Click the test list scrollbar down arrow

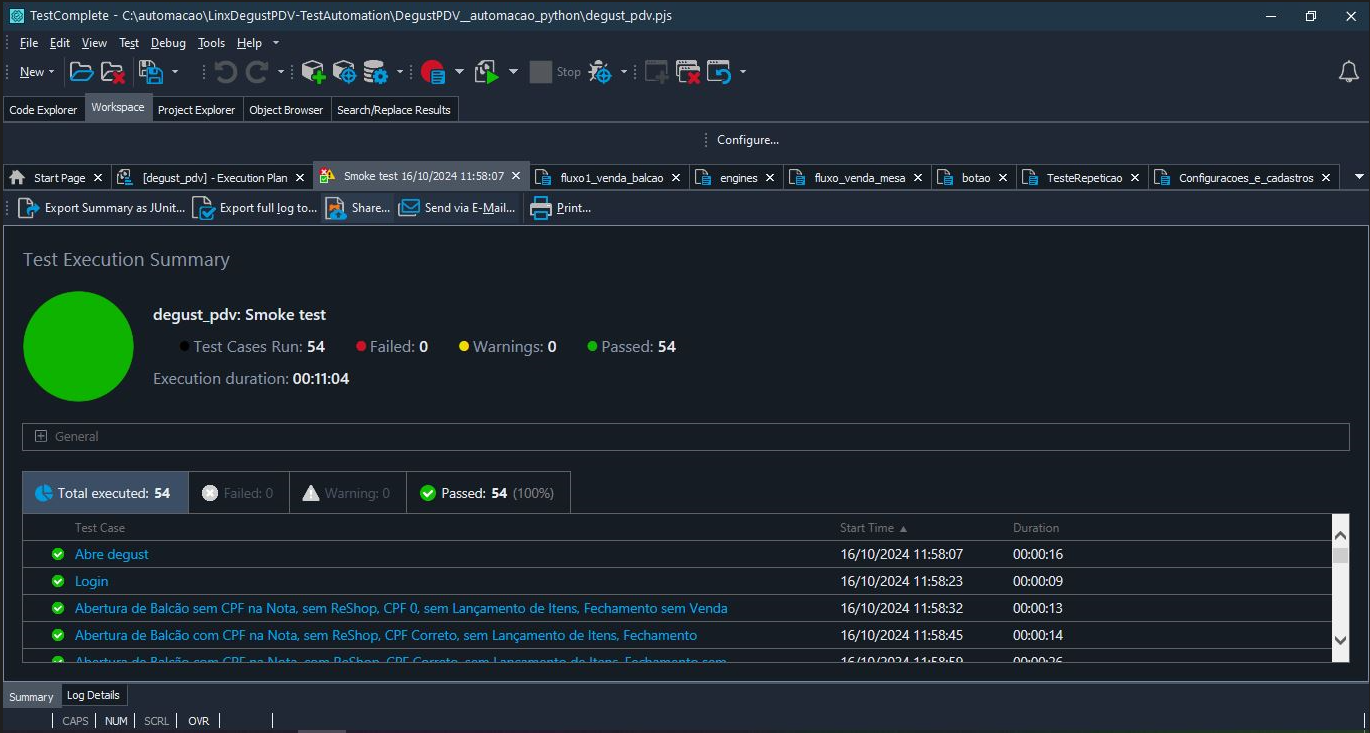click(x=1340, y=640)
